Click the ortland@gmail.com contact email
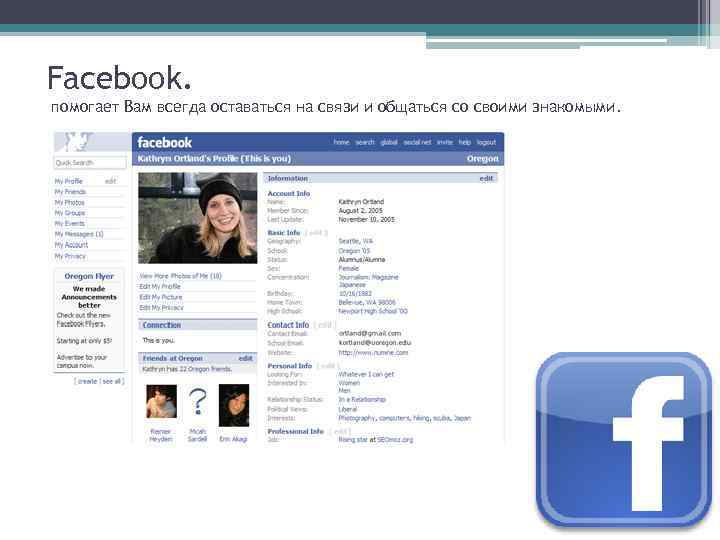This screenshot has height=540, width=720. click(370, 333)
